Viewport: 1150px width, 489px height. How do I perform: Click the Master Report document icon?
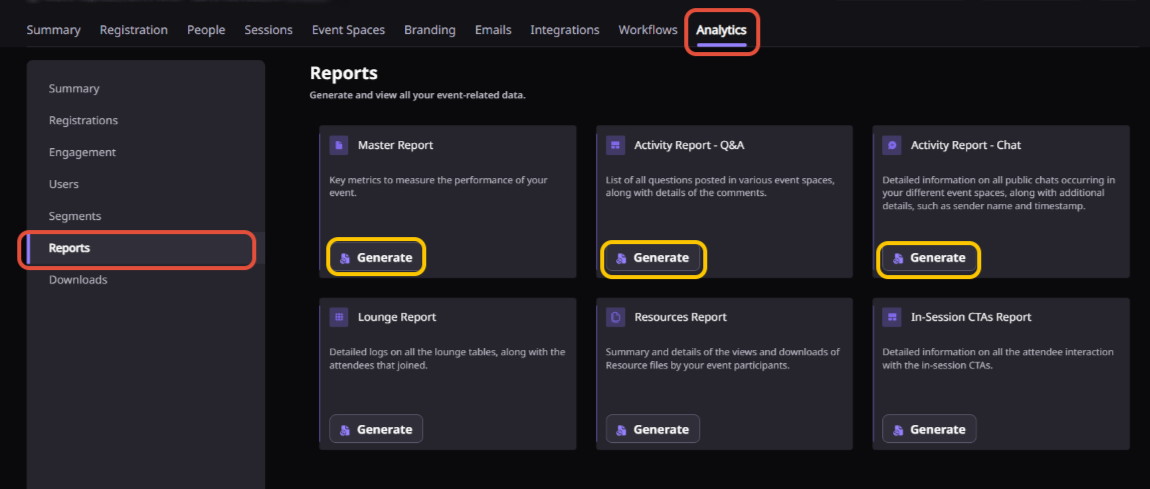339,145
